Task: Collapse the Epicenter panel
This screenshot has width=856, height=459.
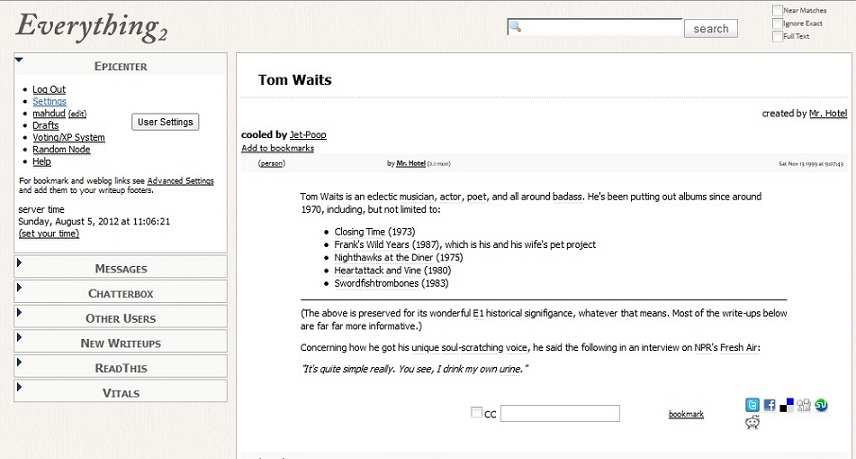Action: [19, 59]
